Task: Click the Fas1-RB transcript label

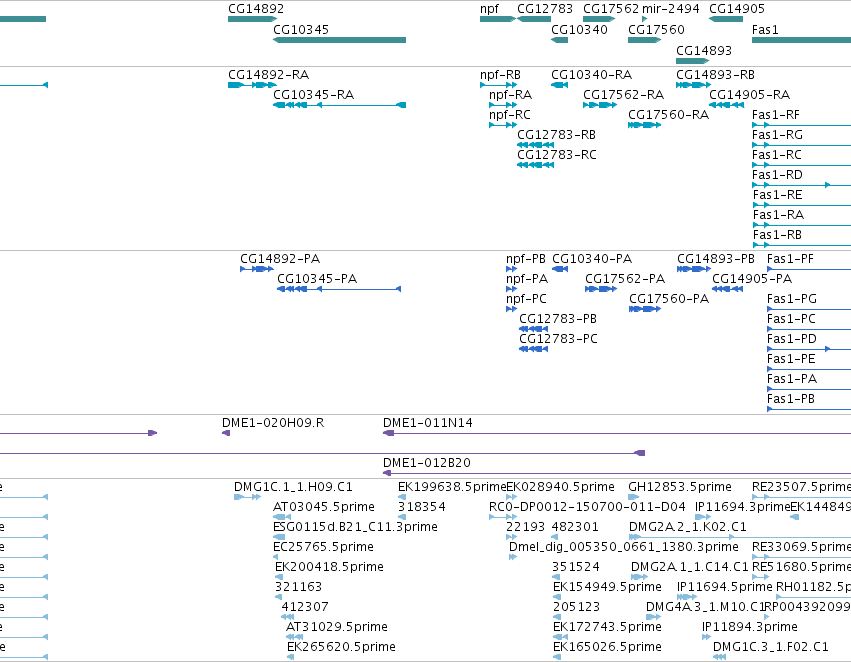Action: point(777,235)
